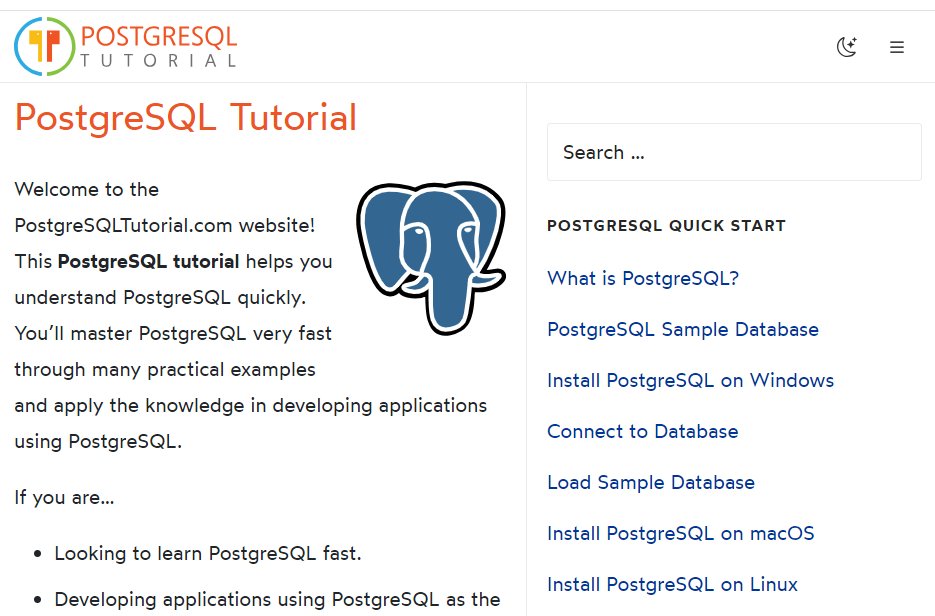Image resolution: width=935 pixels, height=616 pixels.
Task: Click the 'POSTGRESQL QUICK START' sidebar heading
Action: 667,225
